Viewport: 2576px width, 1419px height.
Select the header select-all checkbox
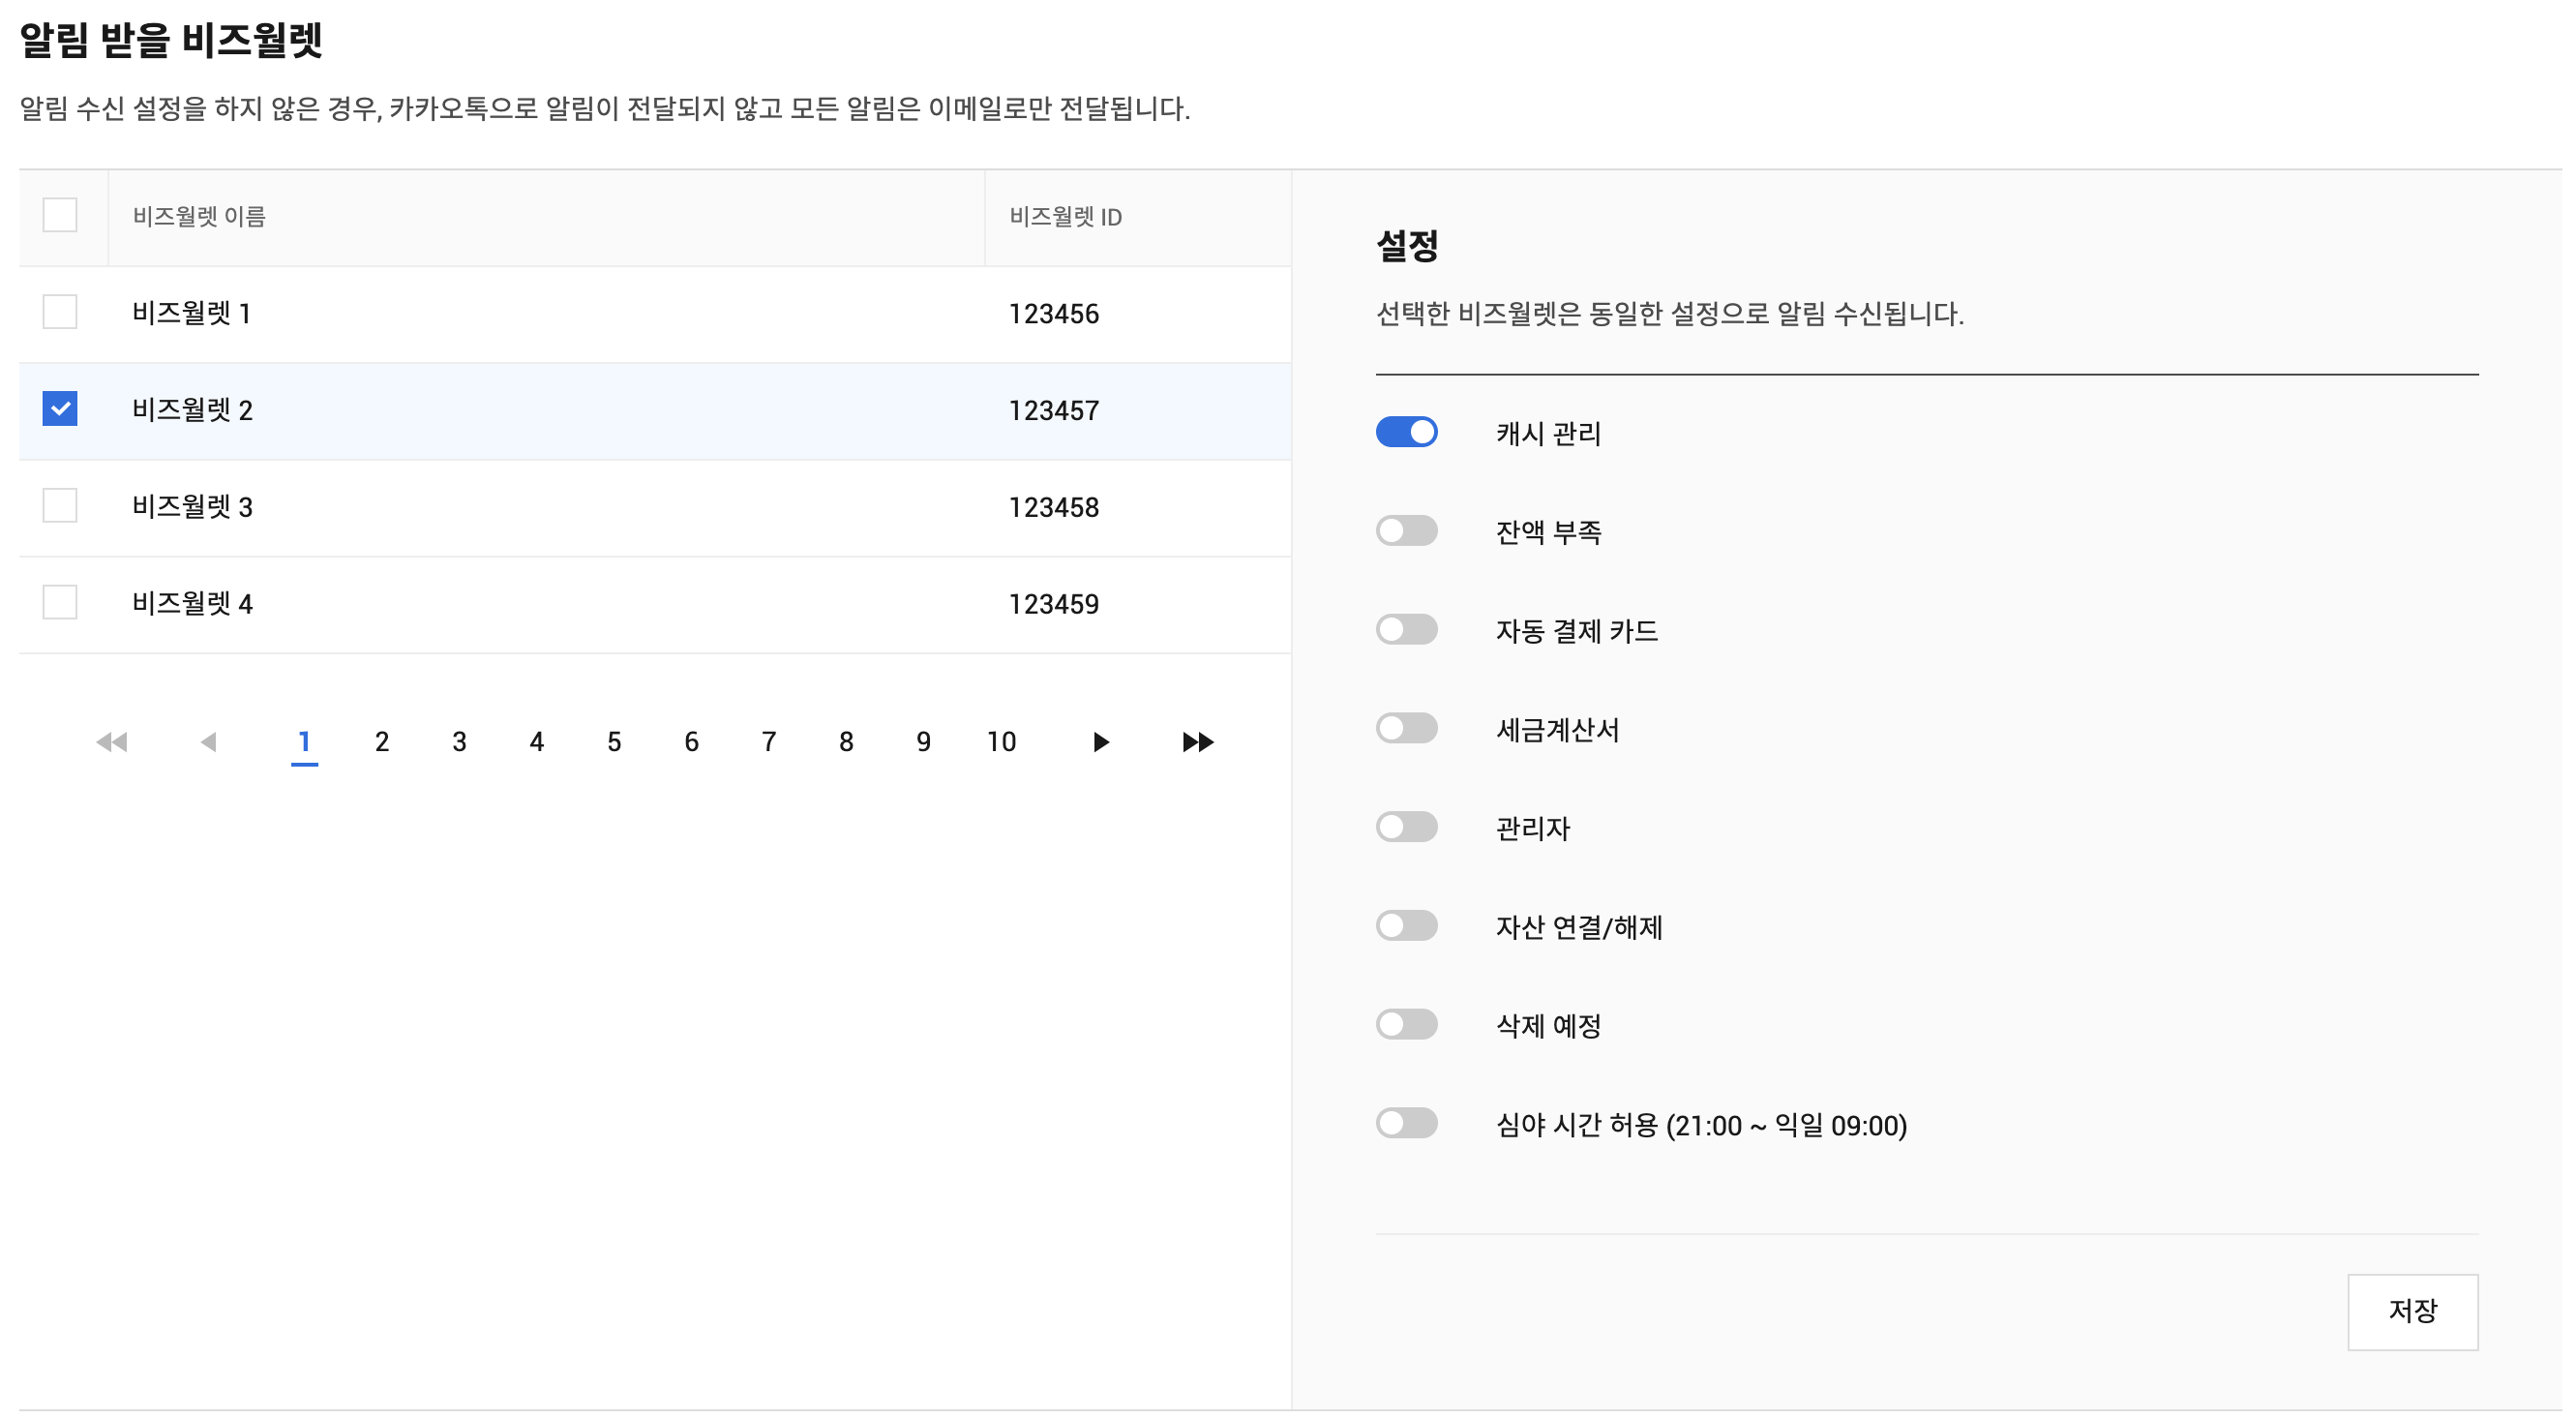60,215
